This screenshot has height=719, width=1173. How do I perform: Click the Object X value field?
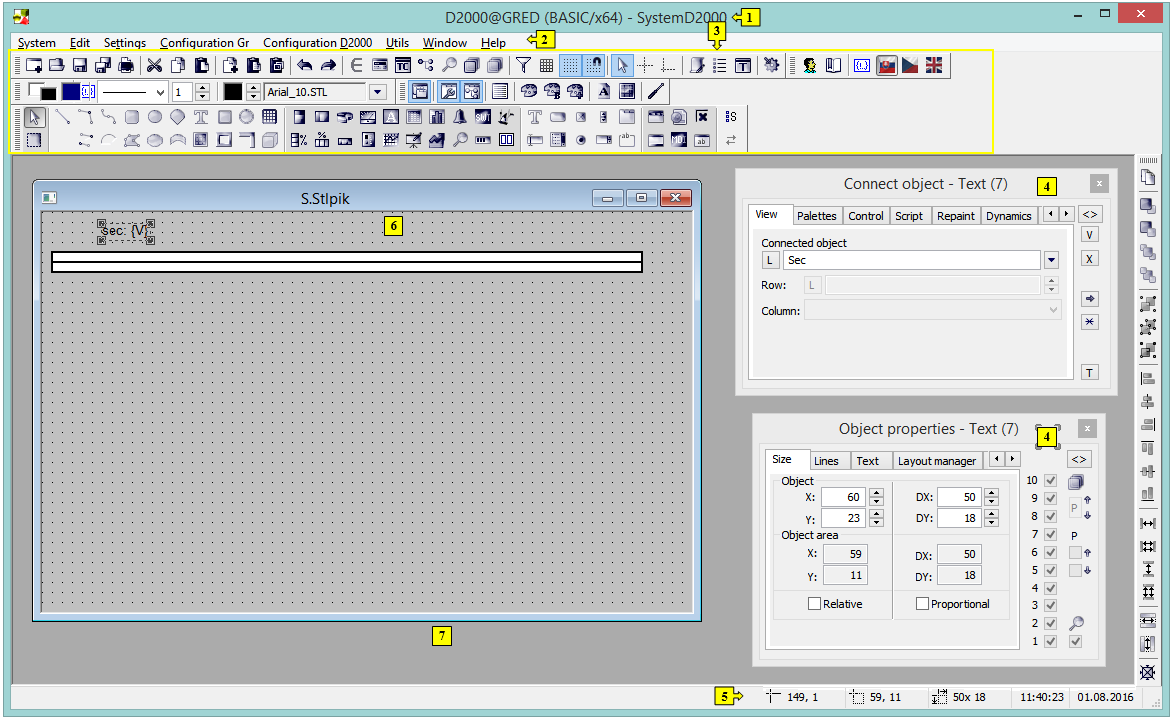tap(843, 497)
